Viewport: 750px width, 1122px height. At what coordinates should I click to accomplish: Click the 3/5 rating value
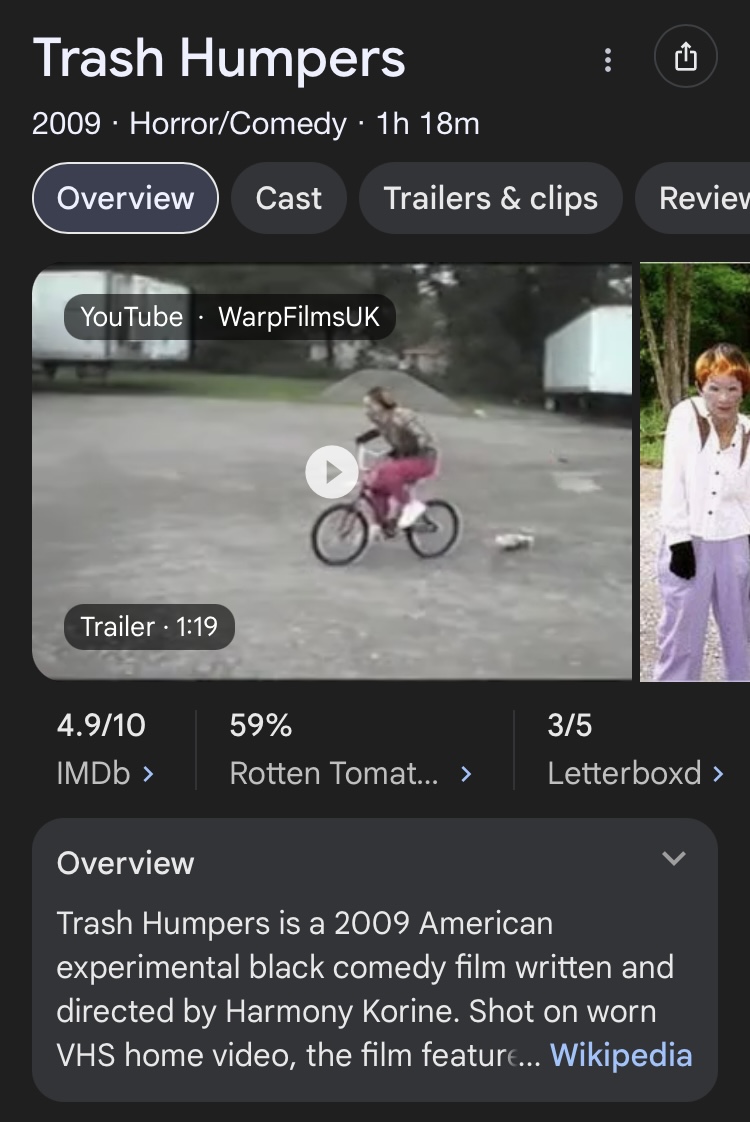tap(570, 726)
